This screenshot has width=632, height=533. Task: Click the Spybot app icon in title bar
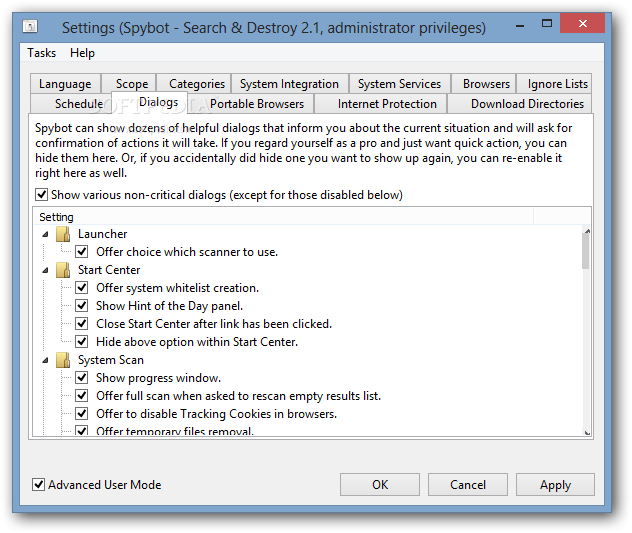[x=30, y=27]
